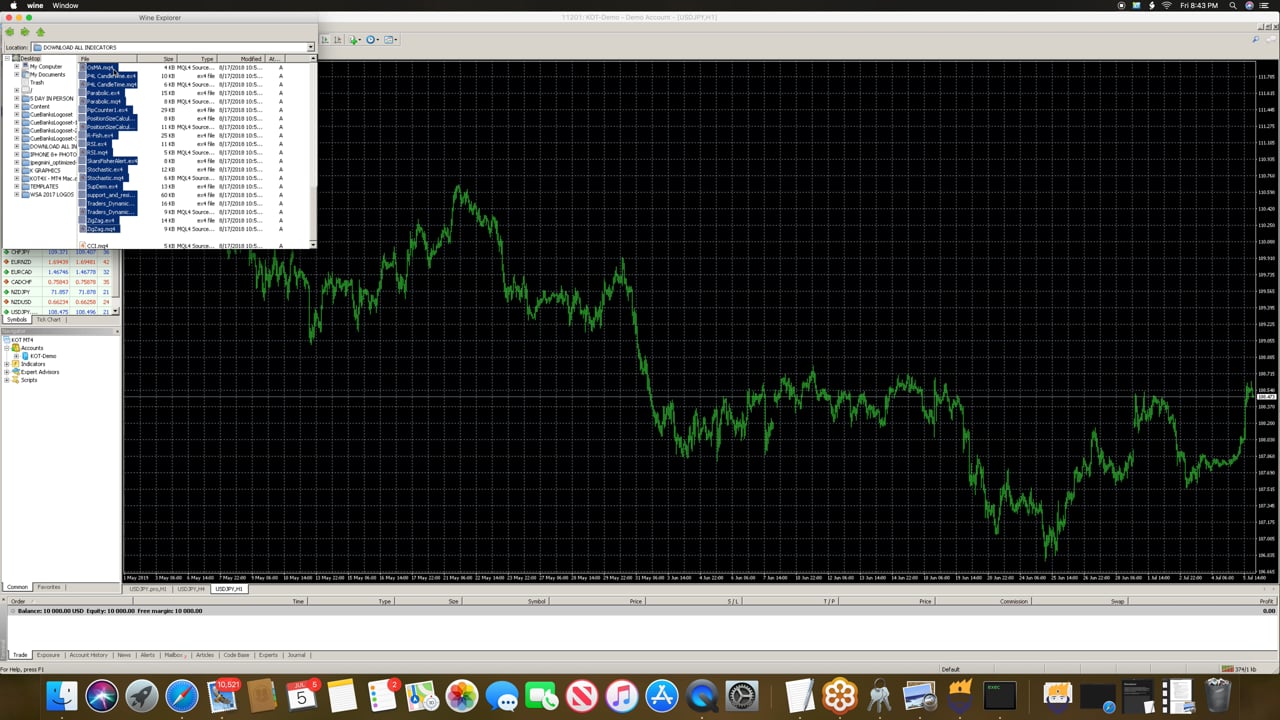Screen dimensions: 1280x720
Task: Click the green Forward arrow in Wine Explorer
Action: point(25,32)
